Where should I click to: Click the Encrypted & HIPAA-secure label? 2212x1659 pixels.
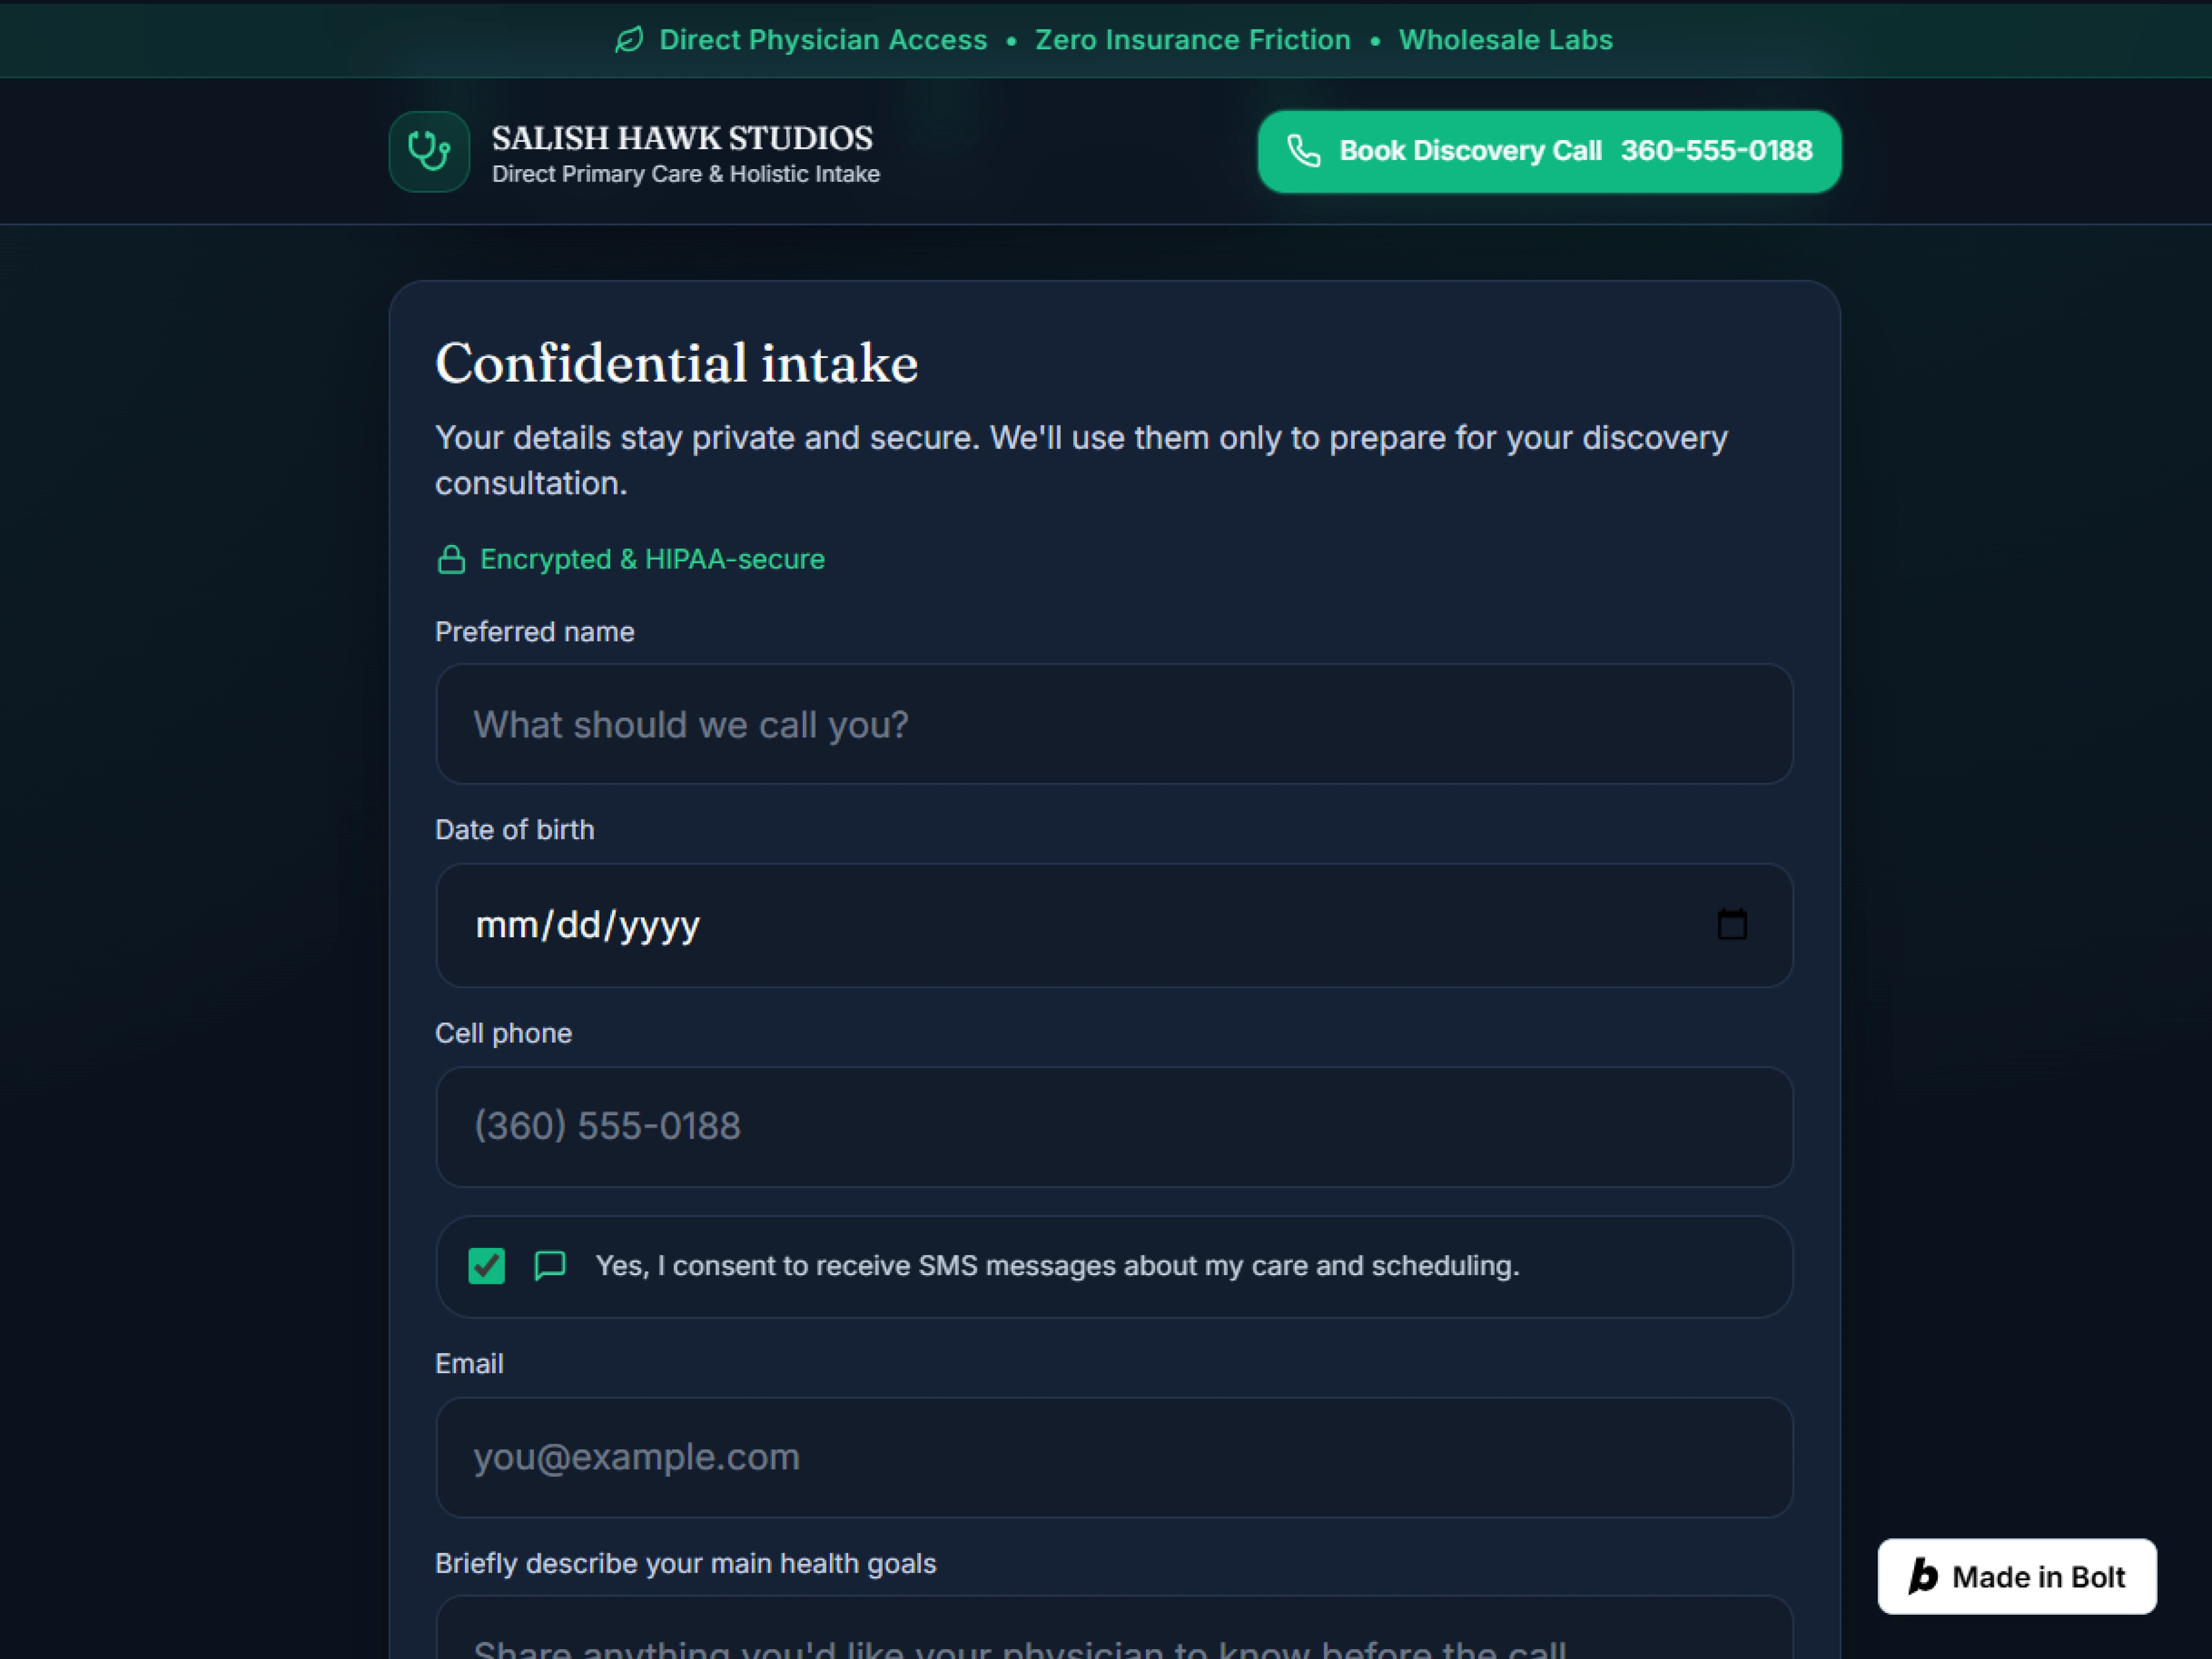click(x=652, y=559)
